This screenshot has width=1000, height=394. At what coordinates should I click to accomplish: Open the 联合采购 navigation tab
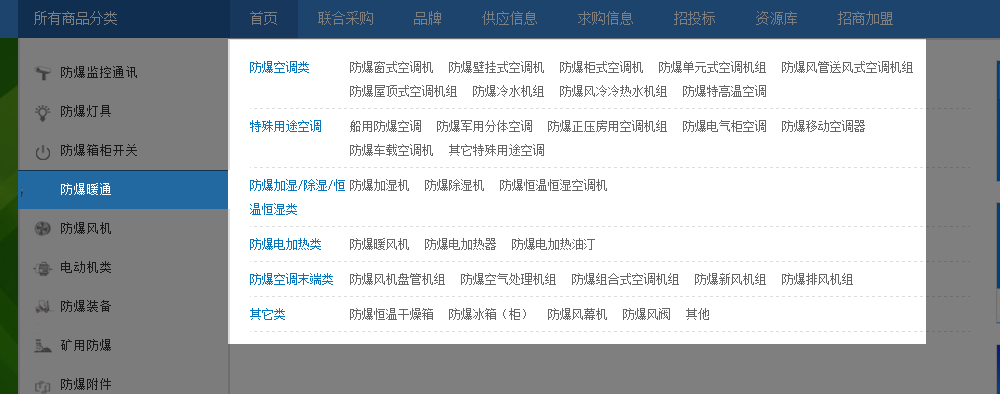[x=346, y=18]
